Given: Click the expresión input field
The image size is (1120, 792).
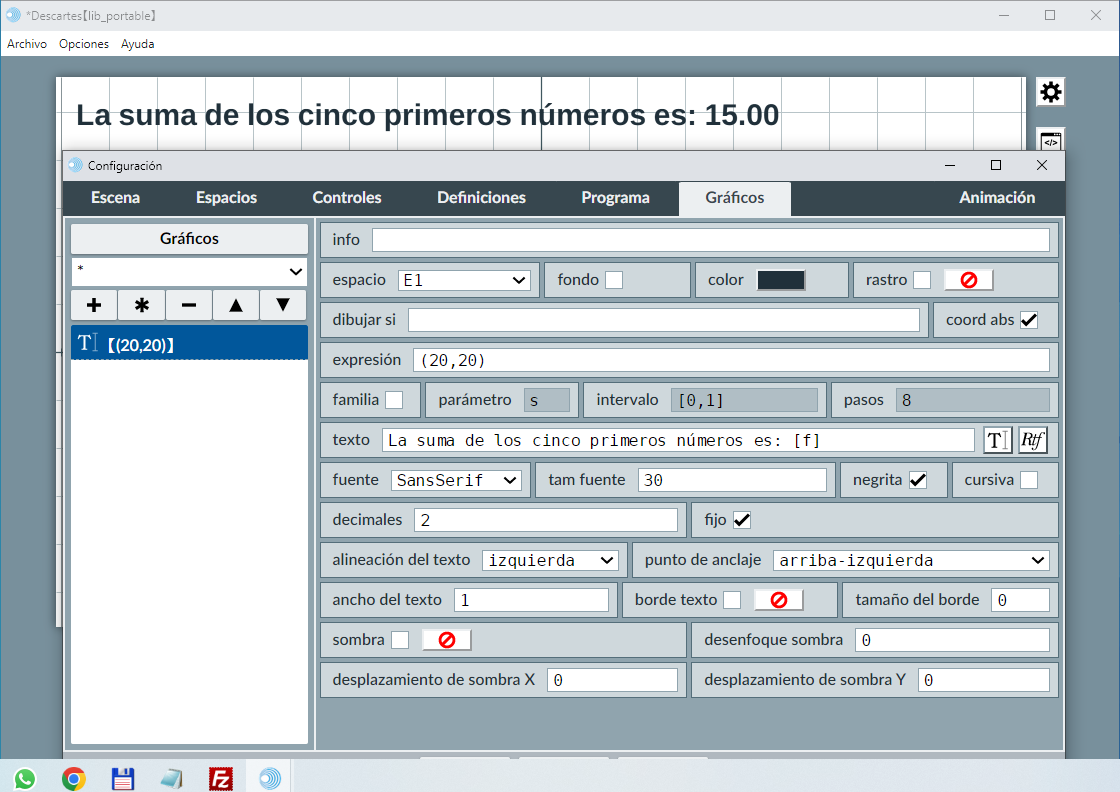Looking at the screenshot, I should 730,360.
